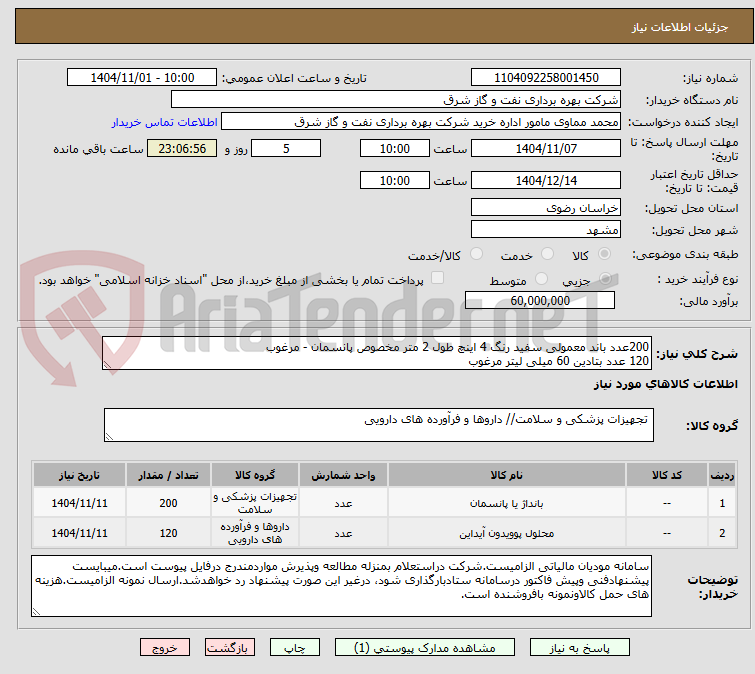This screenshot has height=674, width=755.
Task: Select the جزیی purchase type radio
Action: tap(605, 278)
